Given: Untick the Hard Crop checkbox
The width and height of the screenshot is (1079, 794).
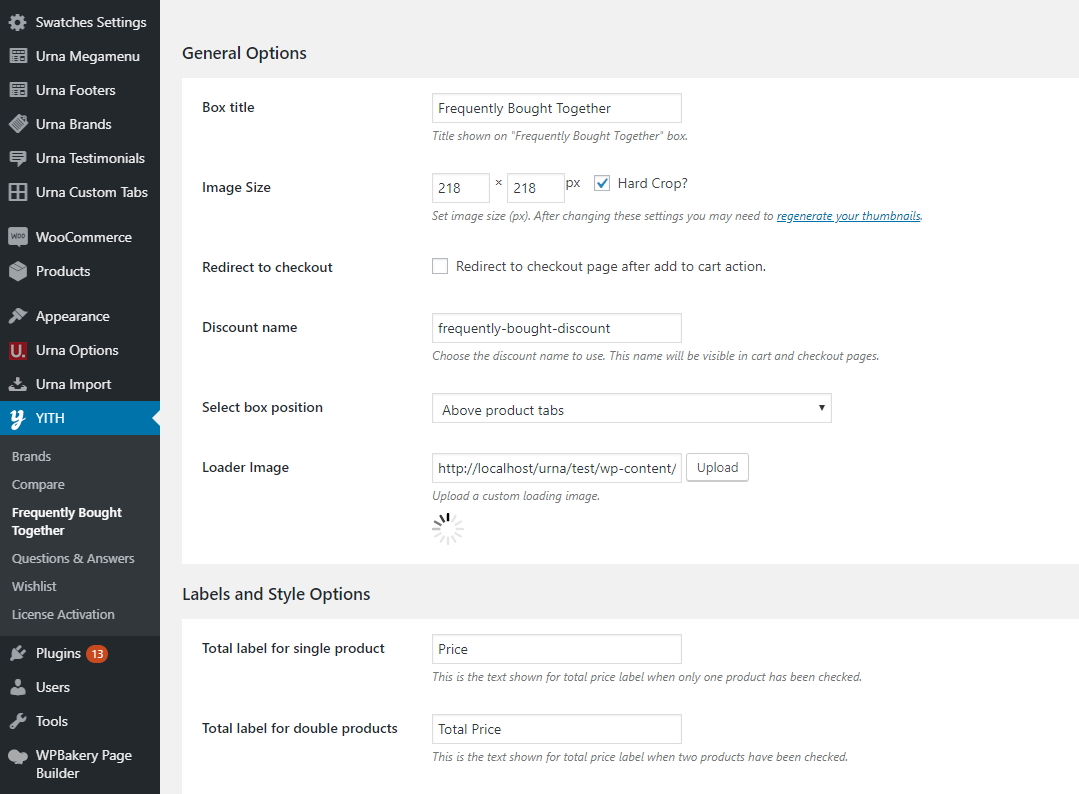Looking at the screenshot, I should click(x=602, y=183).
